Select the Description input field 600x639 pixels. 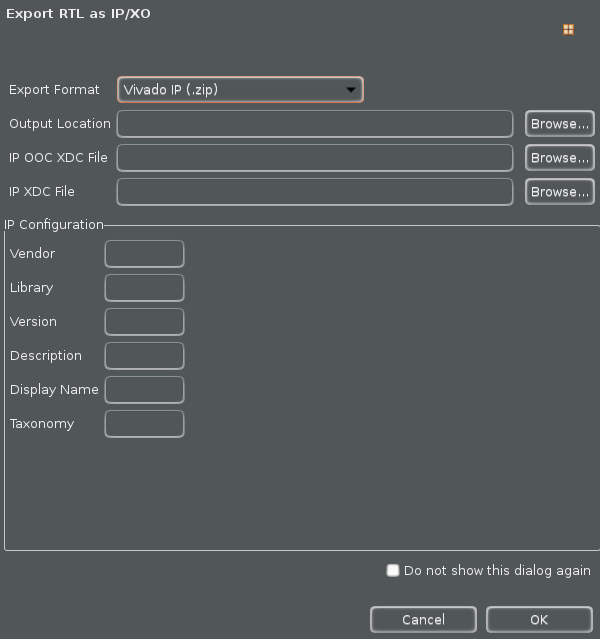click(x=144, y=356)
